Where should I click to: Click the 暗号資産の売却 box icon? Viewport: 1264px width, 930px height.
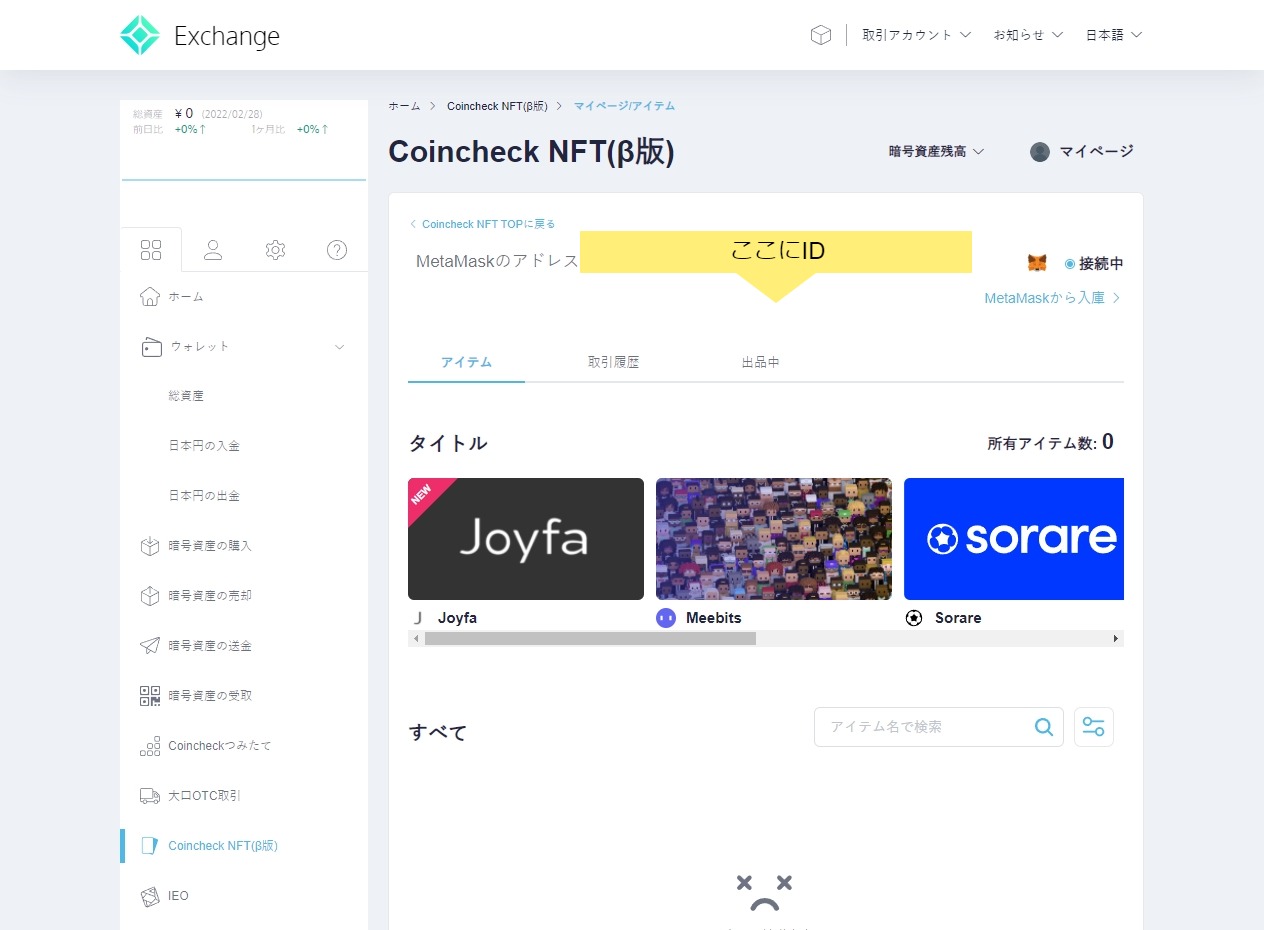(150, 596)
